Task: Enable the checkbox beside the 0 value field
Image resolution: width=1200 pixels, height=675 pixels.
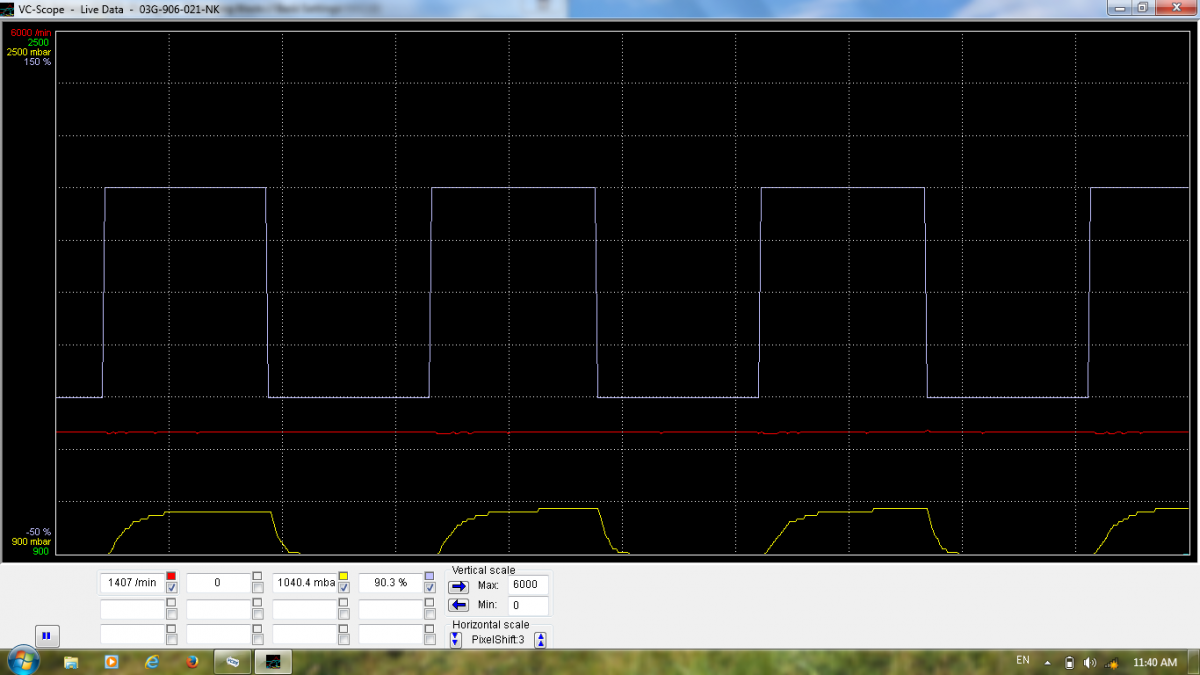Action: (x=257, y=588)
